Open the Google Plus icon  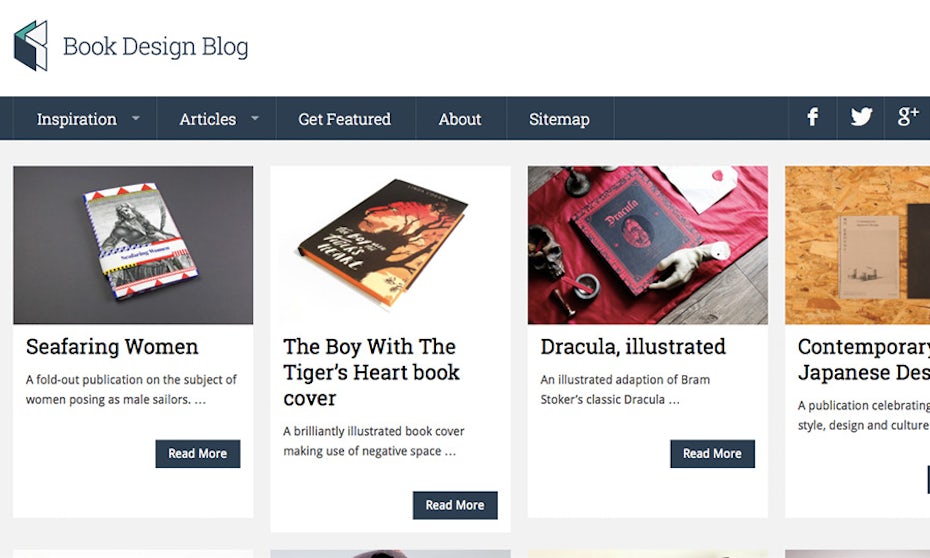click(x=908, y=117)
